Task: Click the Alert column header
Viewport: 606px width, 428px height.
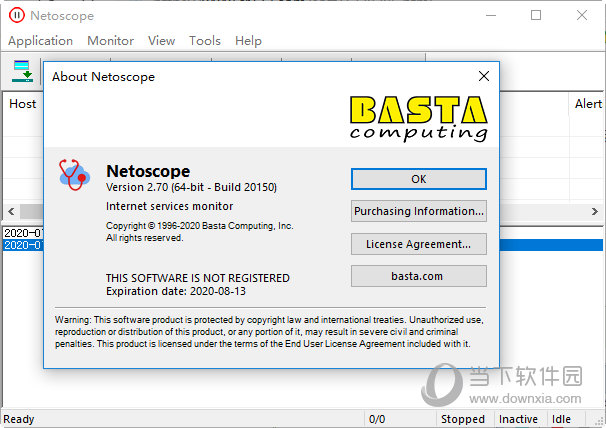Action: (587, 104)
